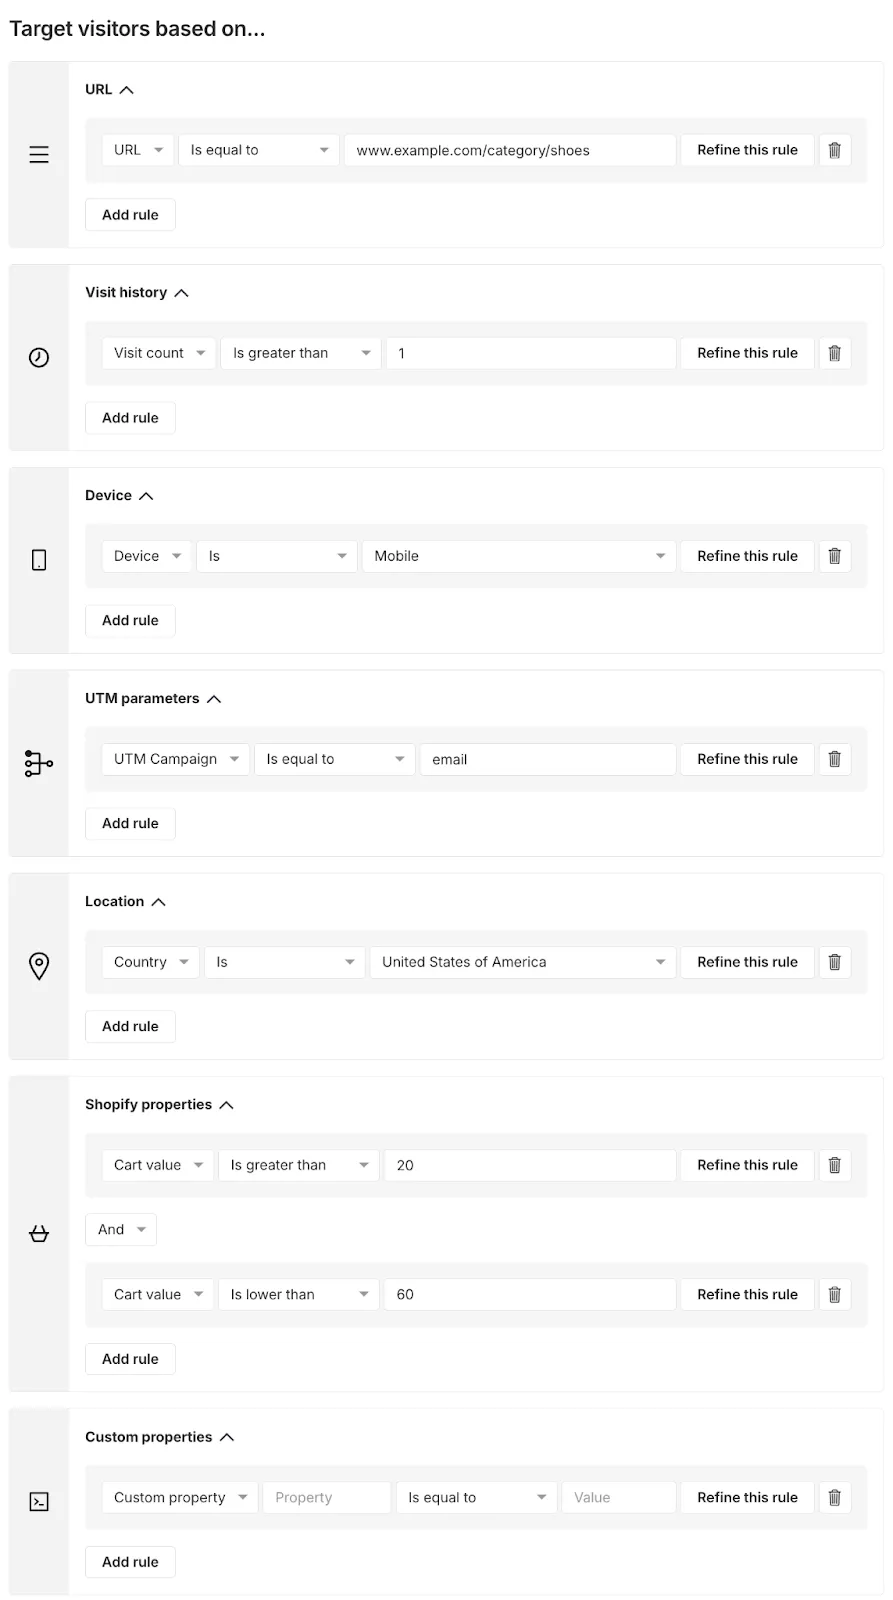This screenshot has width=893, height=1600.
Task: Click the Location pin icon
Action: (x=39, y=966)
